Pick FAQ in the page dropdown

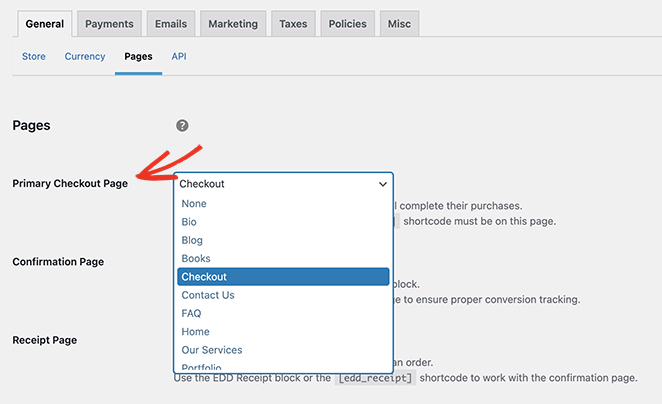(191, 313)
